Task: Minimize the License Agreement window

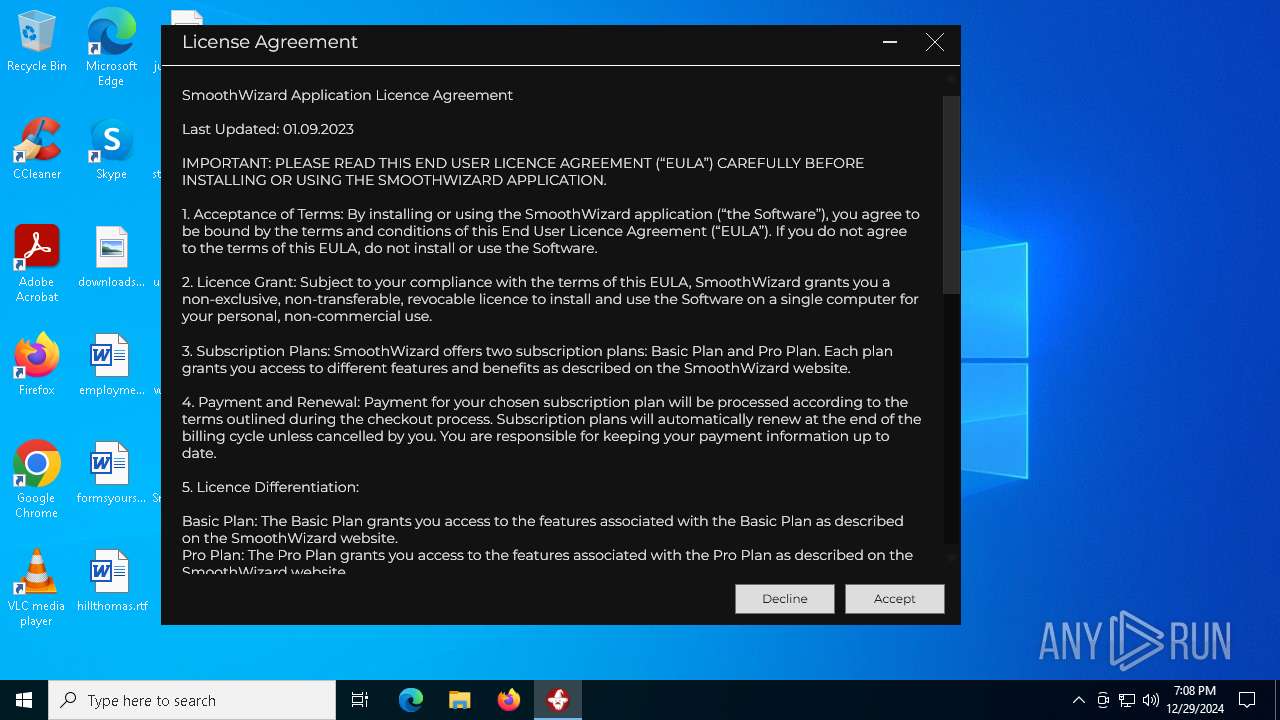Action: (x=889, y=42)
